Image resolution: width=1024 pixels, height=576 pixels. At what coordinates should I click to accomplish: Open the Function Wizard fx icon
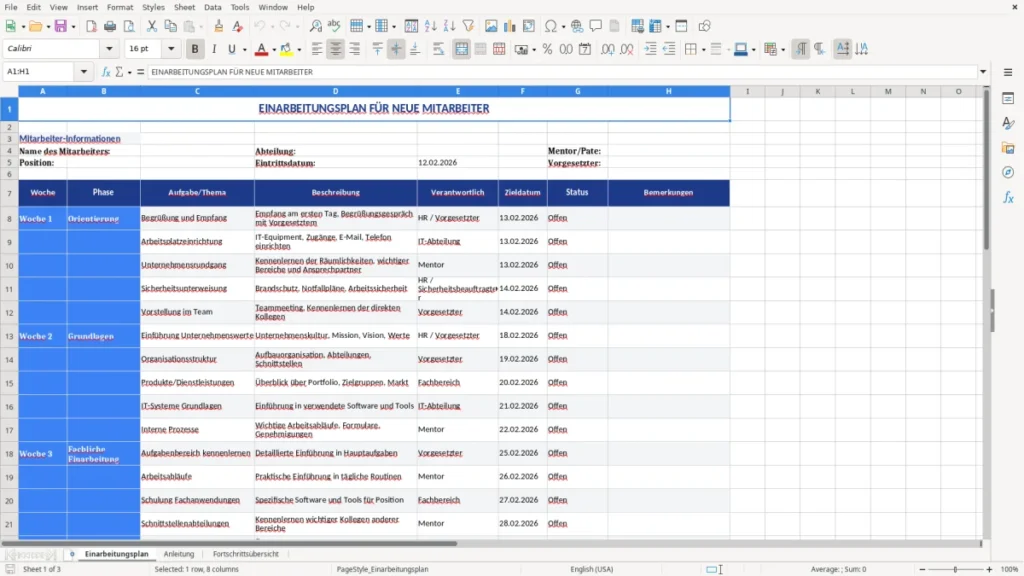(106, 72)
